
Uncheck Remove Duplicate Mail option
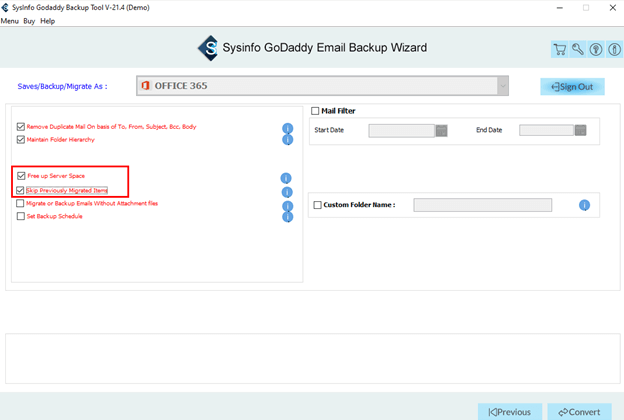tap(21, 127)
